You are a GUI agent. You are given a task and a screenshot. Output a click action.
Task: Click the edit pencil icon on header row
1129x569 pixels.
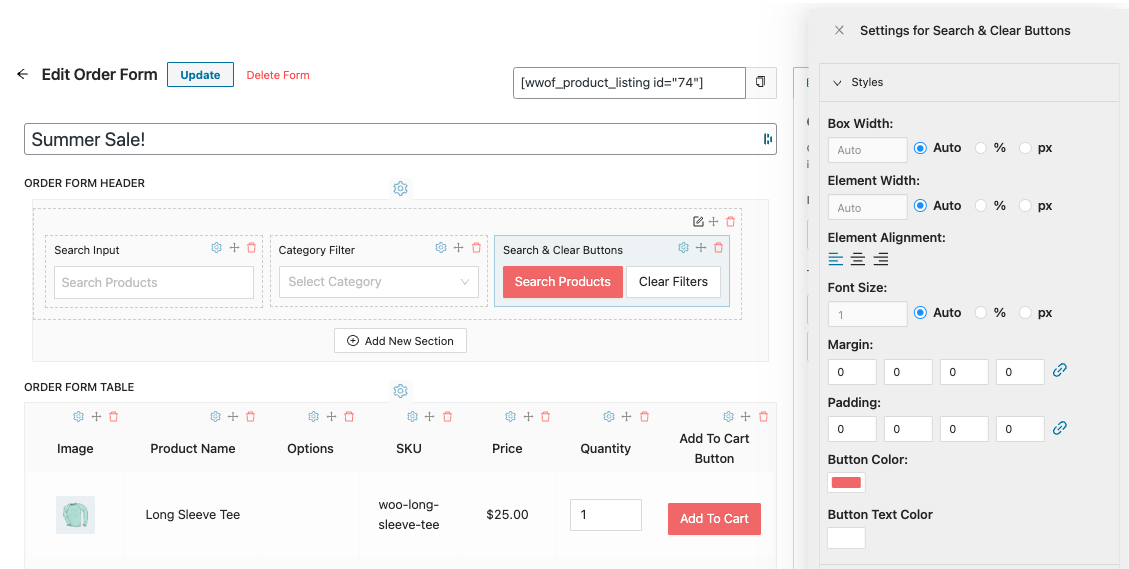[698, 222]
